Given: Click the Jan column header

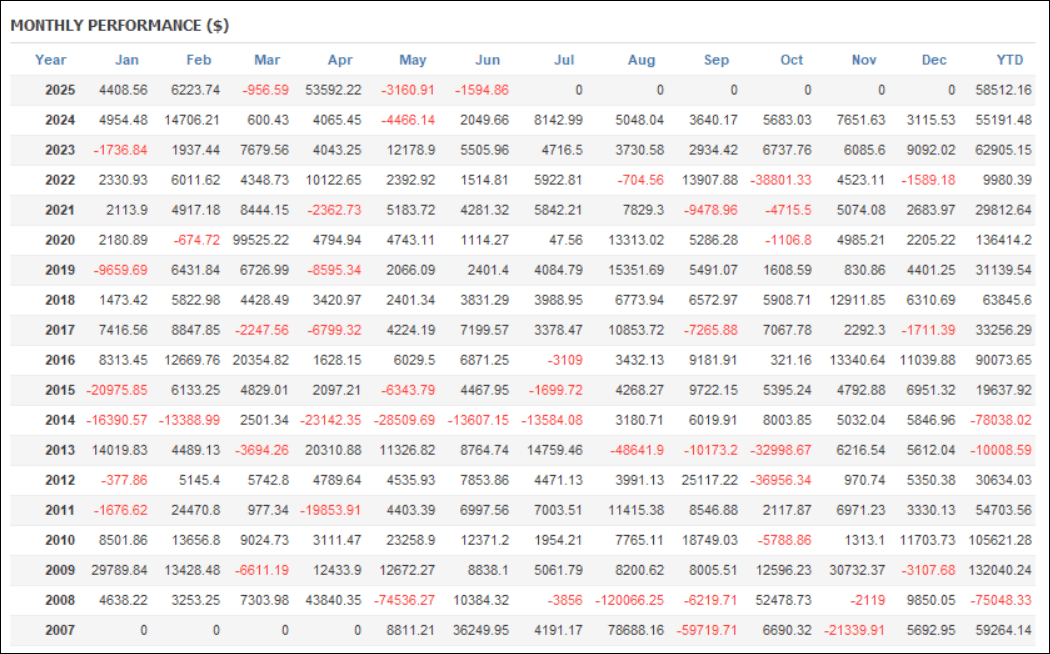Looking at the screenshot, I should tap(127, 60).
